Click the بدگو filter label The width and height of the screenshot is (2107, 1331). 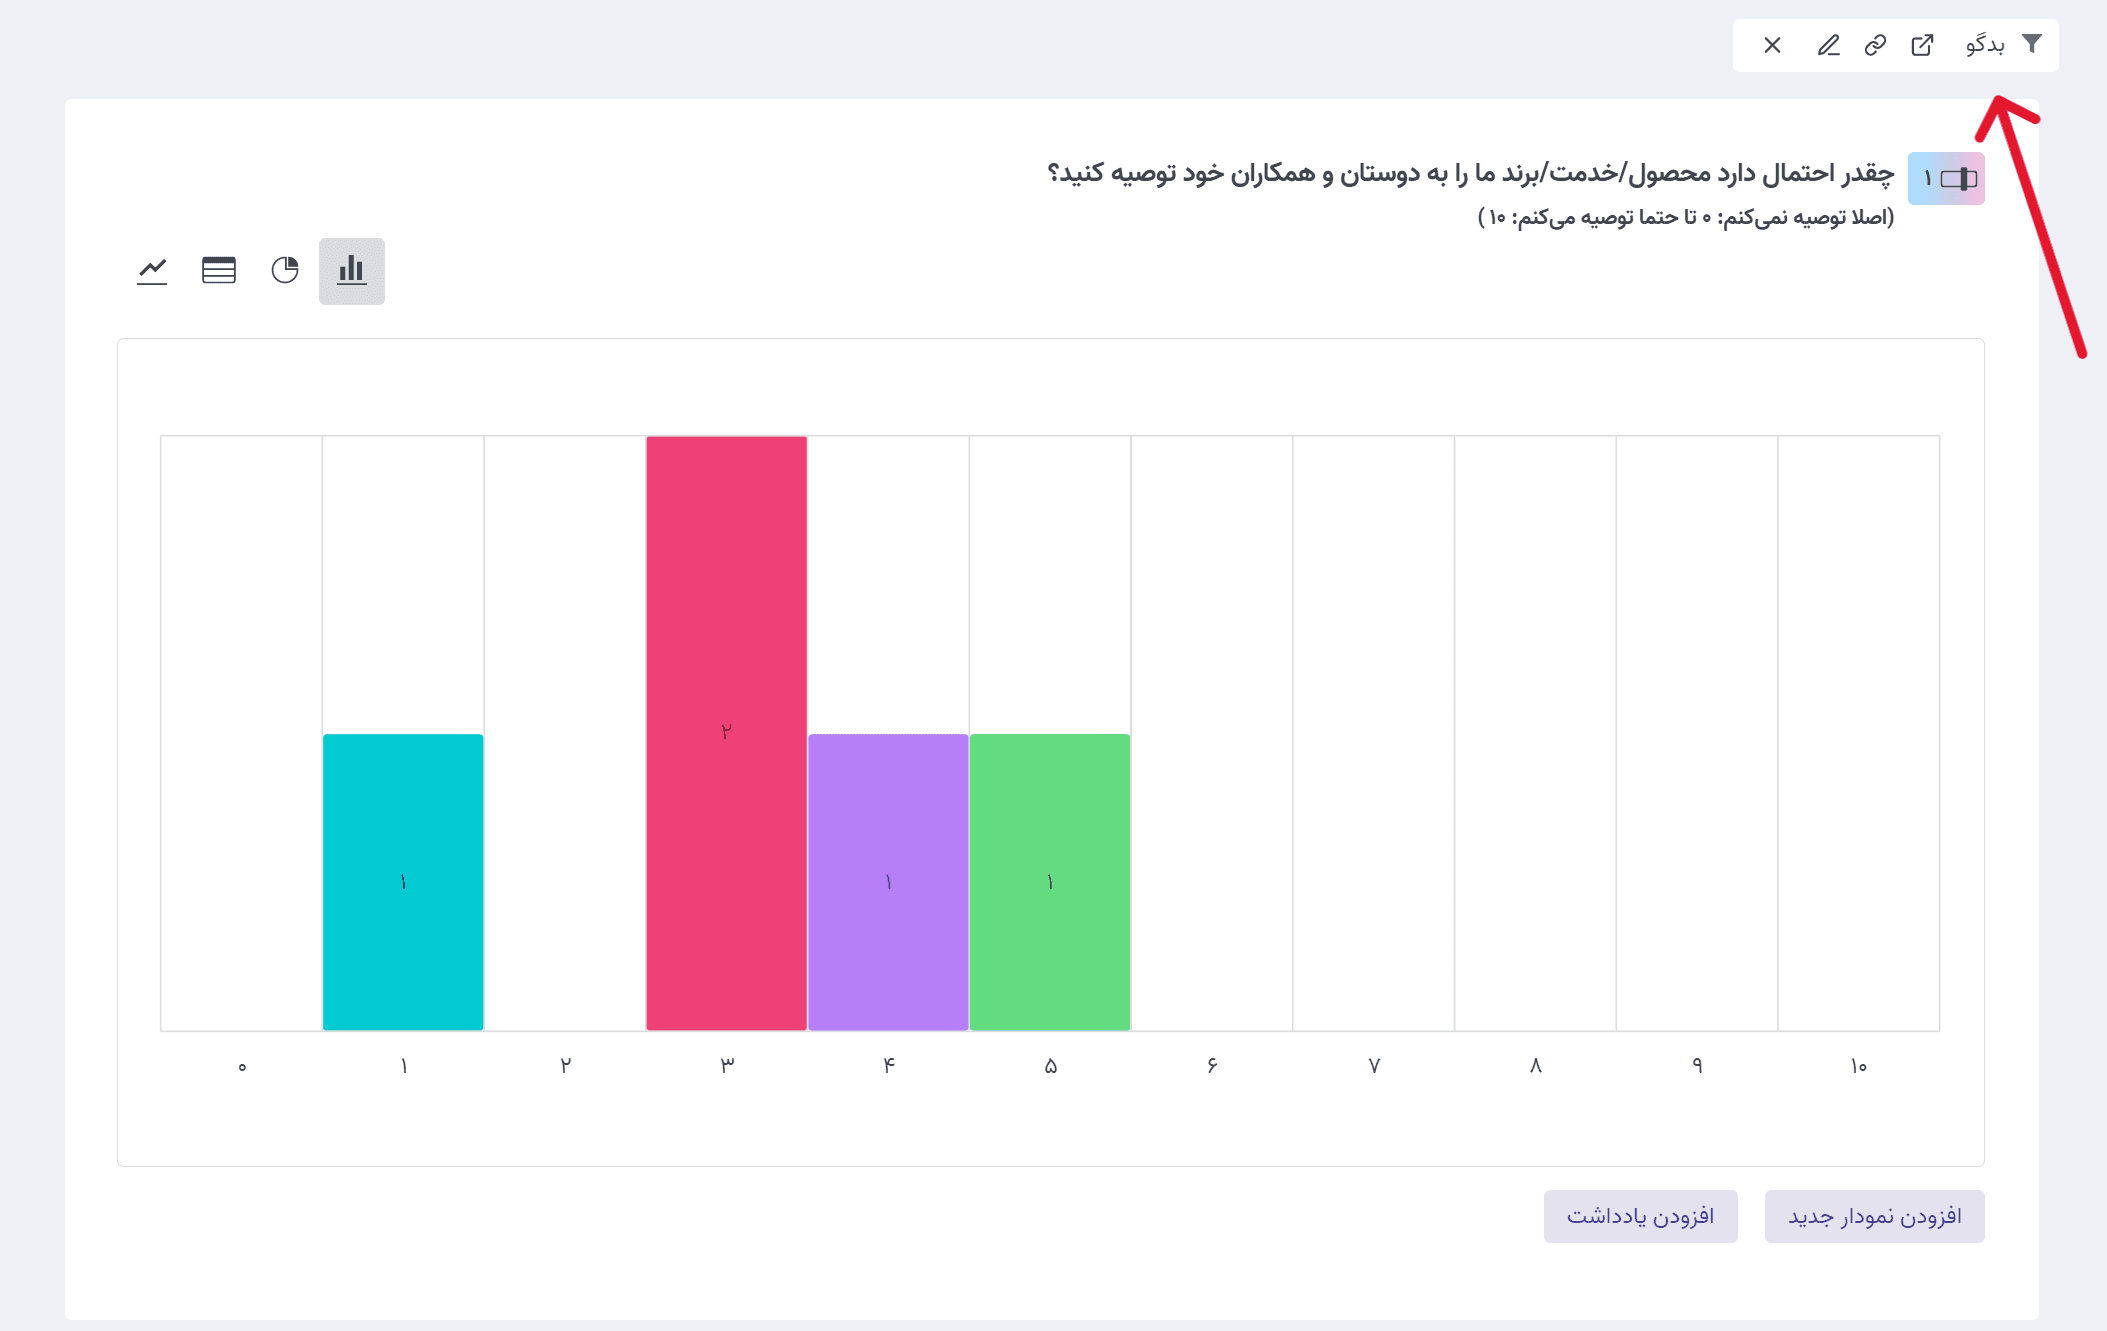point(1985,45)
